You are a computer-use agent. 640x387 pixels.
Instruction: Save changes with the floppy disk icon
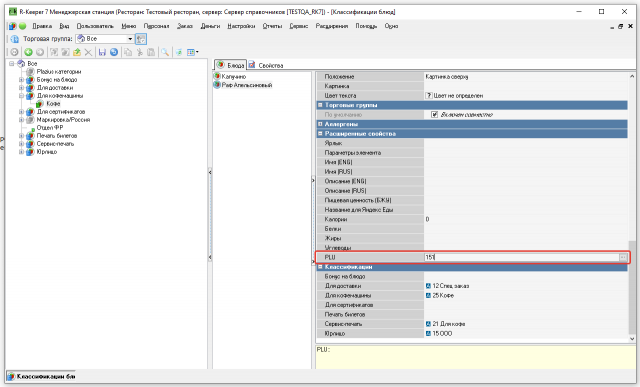point(102,52)
